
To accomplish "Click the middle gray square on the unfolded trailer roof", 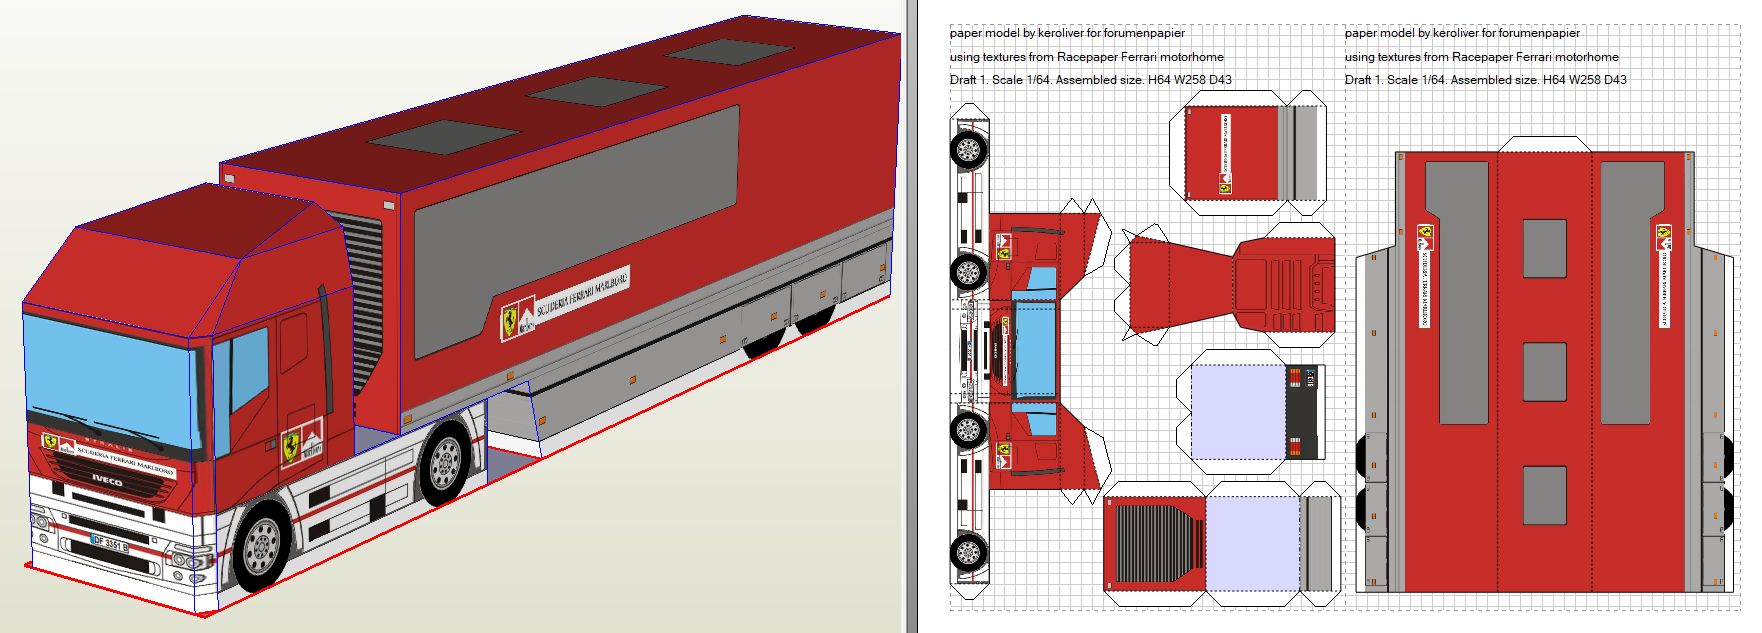I will coord(1544,371).
